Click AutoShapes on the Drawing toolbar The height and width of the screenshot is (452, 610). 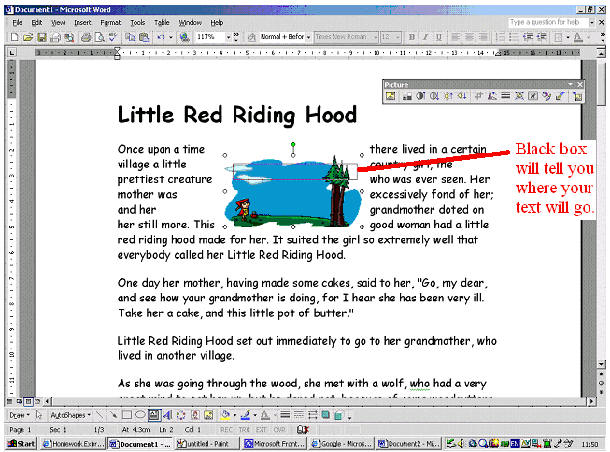click(x=68, y=413)
